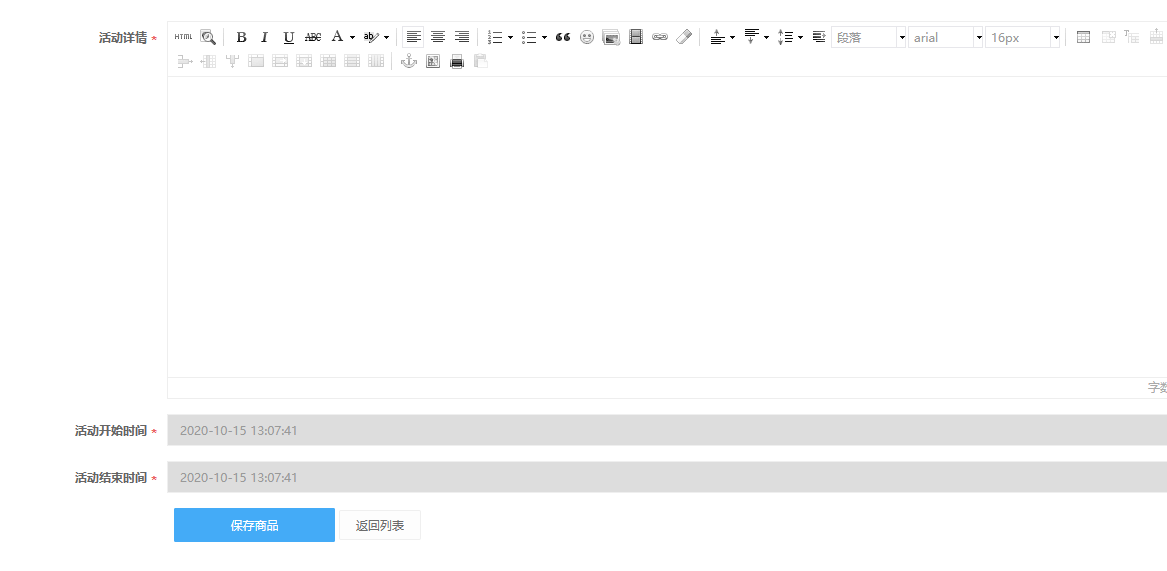
Task: Expand the numbered list style arrow
Action: (x=511, y=37)
